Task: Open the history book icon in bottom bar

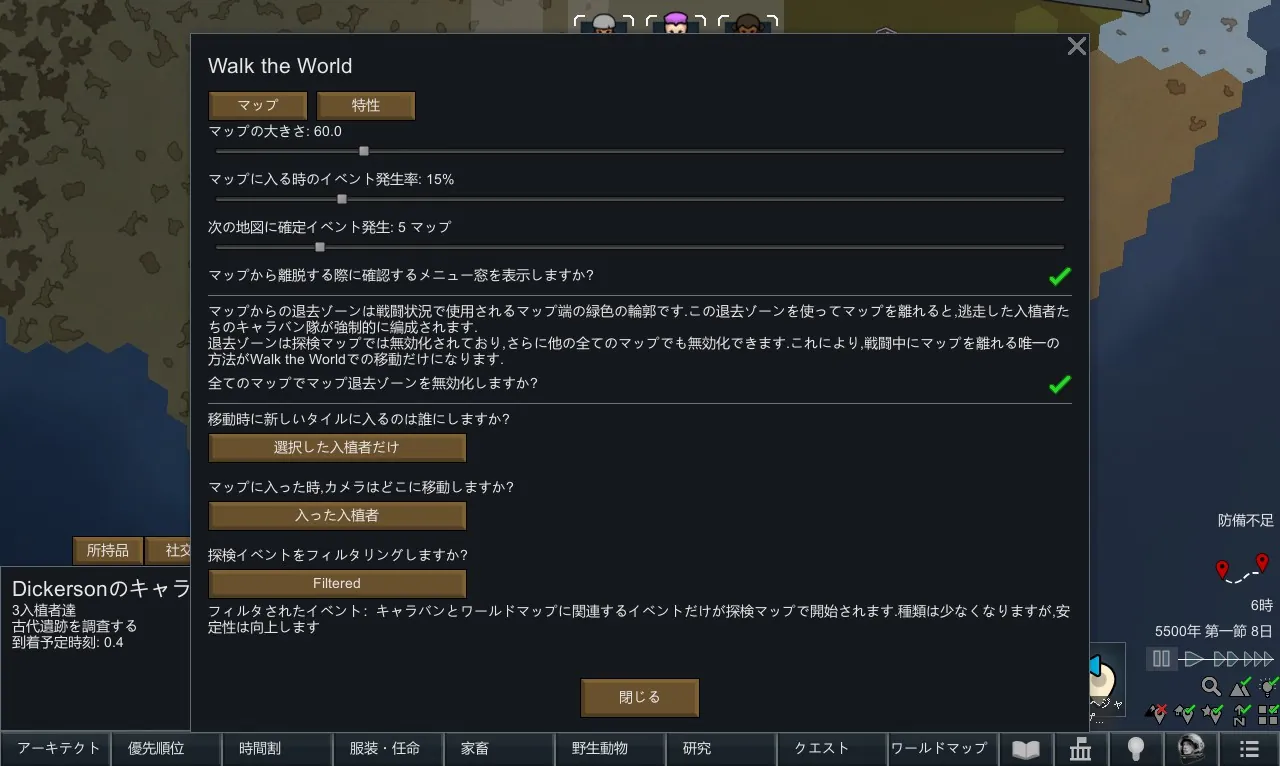Action: click(x=1026, y=749)
